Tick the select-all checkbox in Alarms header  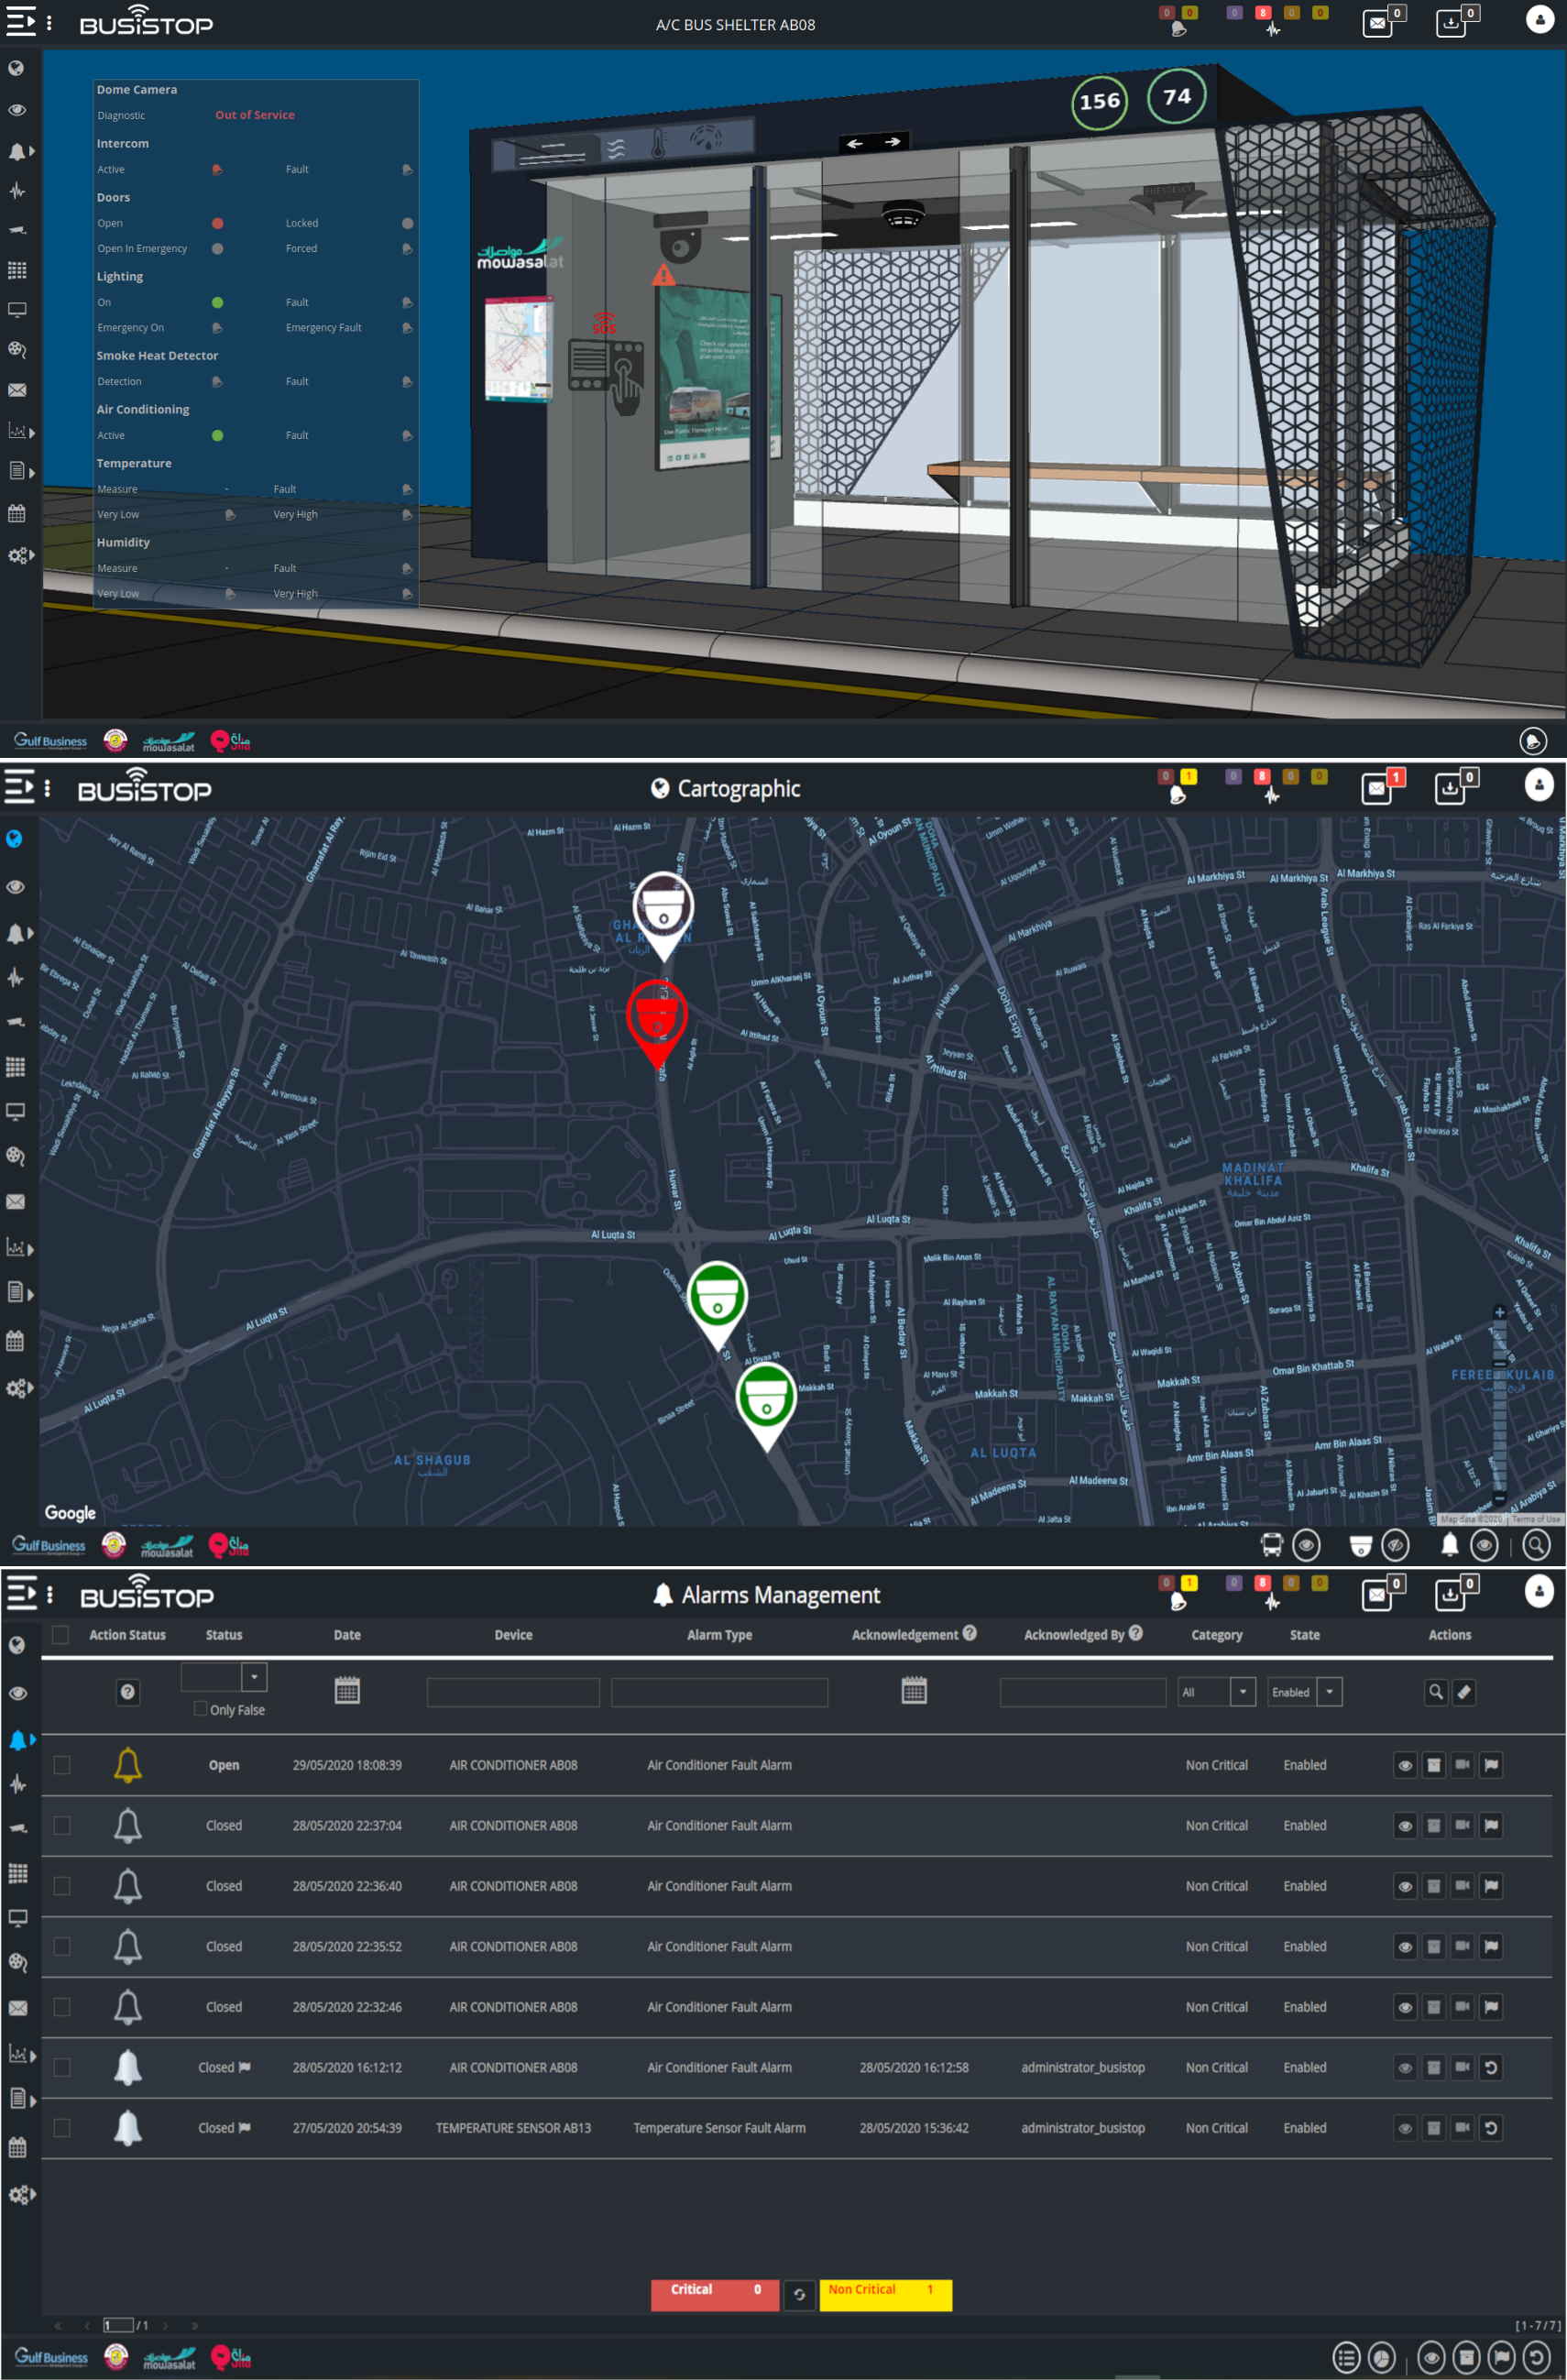[x=60, y=1634]
